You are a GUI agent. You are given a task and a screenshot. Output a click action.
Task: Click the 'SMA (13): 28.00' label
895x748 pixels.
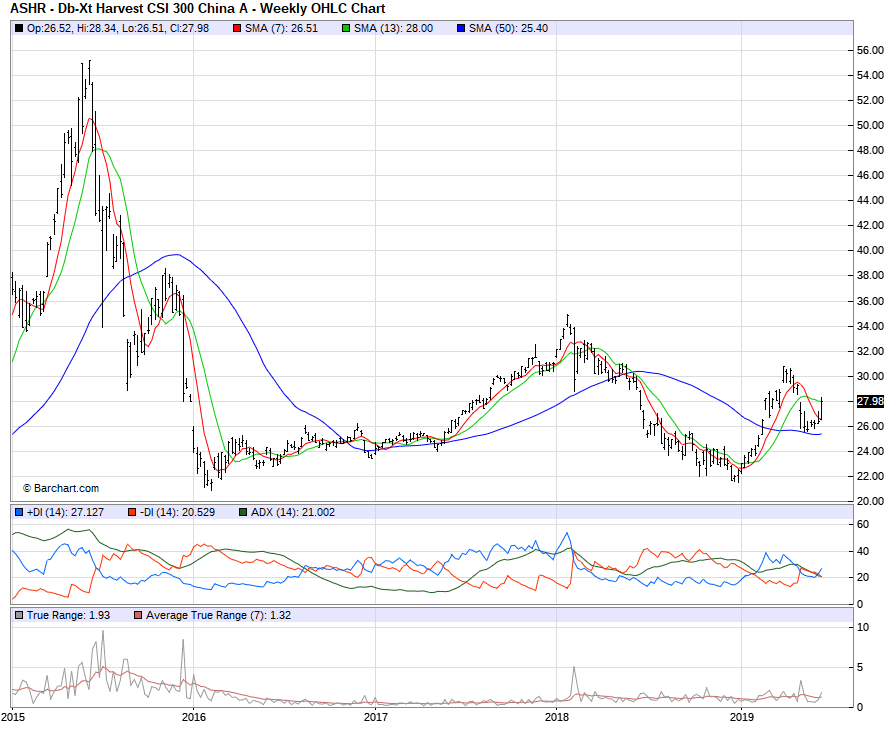coord(393,28)
